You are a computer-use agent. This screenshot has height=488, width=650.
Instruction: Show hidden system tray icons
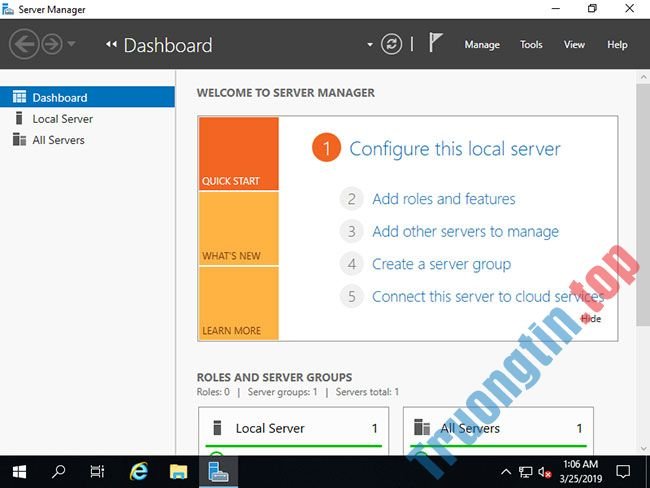(x=506, y=472)
